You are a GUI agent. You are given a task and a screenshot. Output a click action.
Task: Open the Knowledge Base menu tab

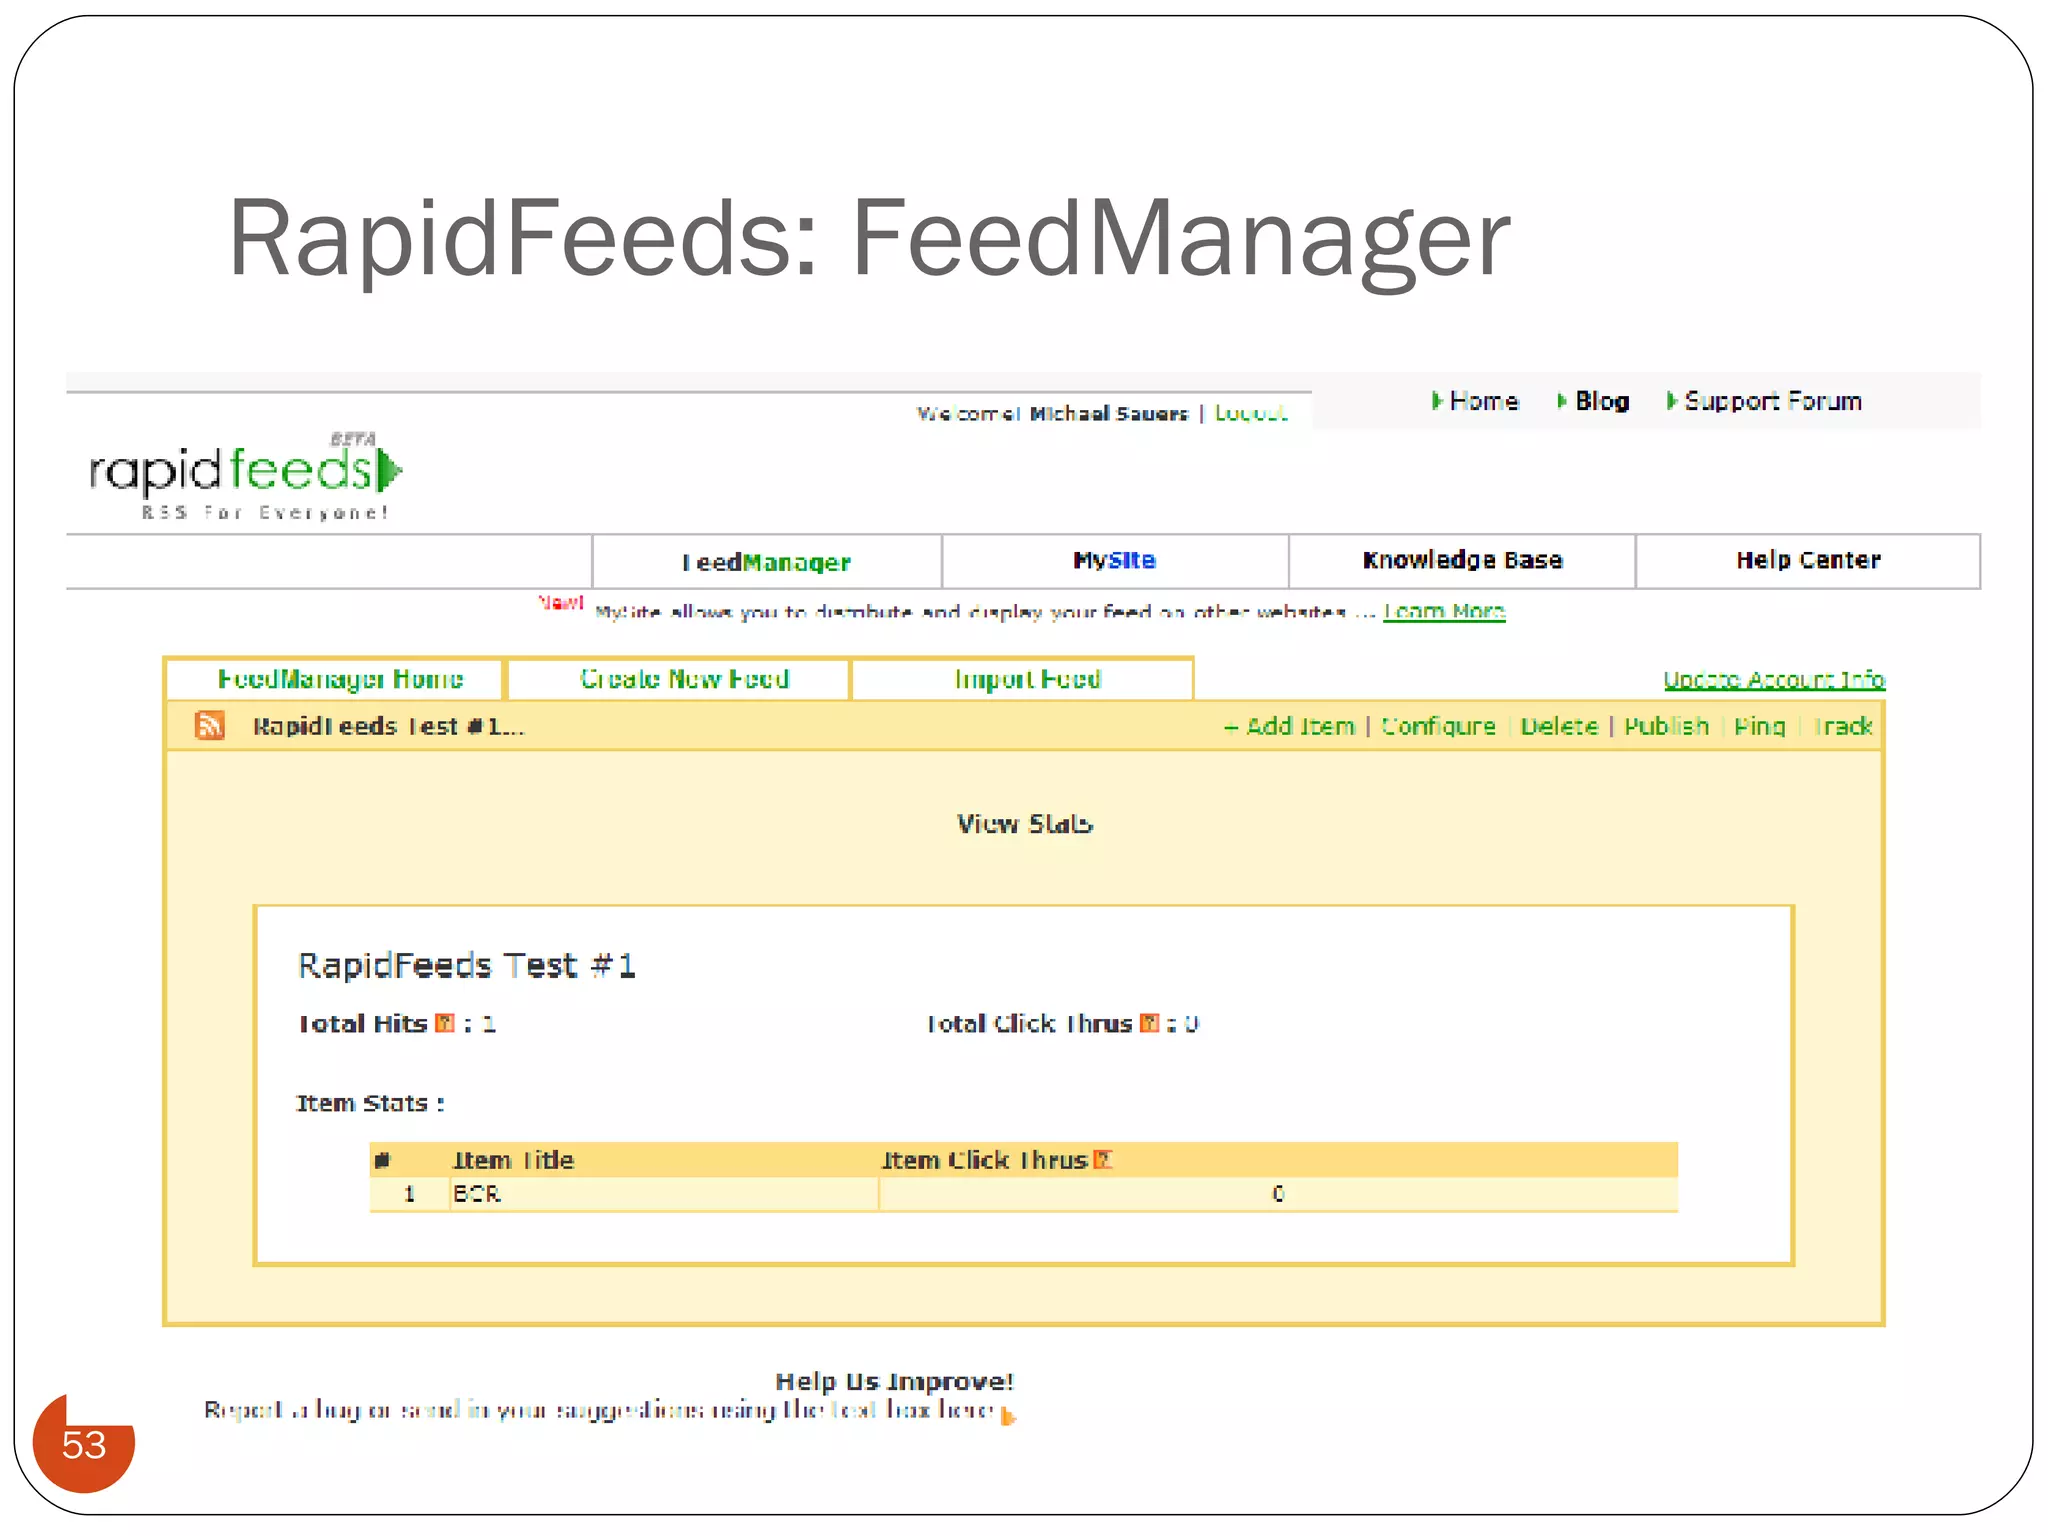(x=1463, y=560)
